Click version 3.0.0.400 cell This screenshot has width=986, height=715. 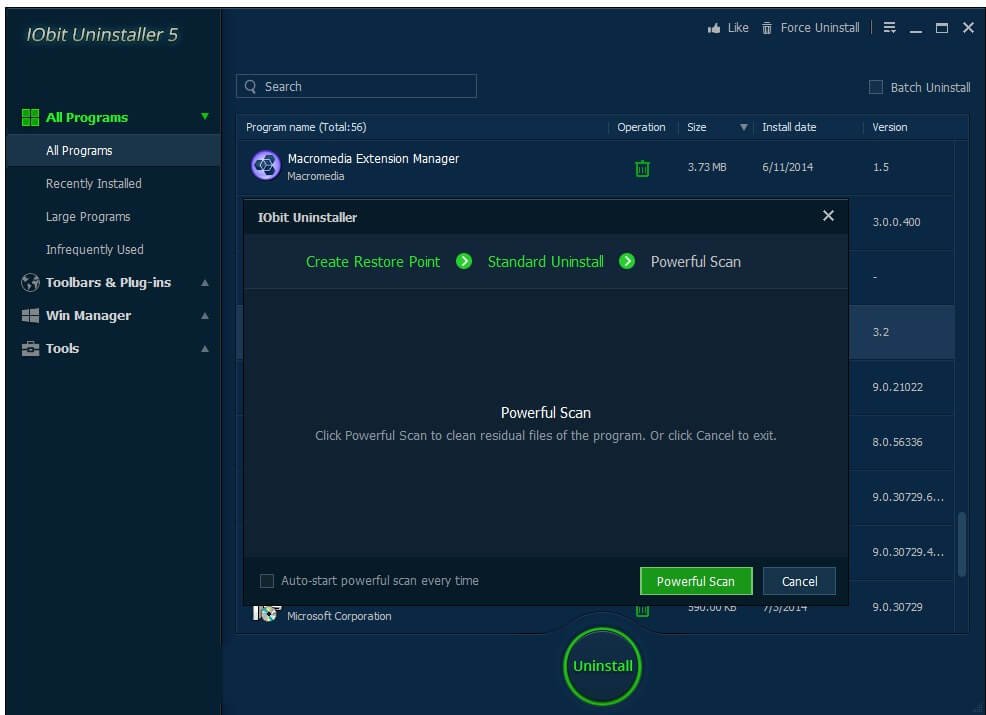click(x=896, y=222)
